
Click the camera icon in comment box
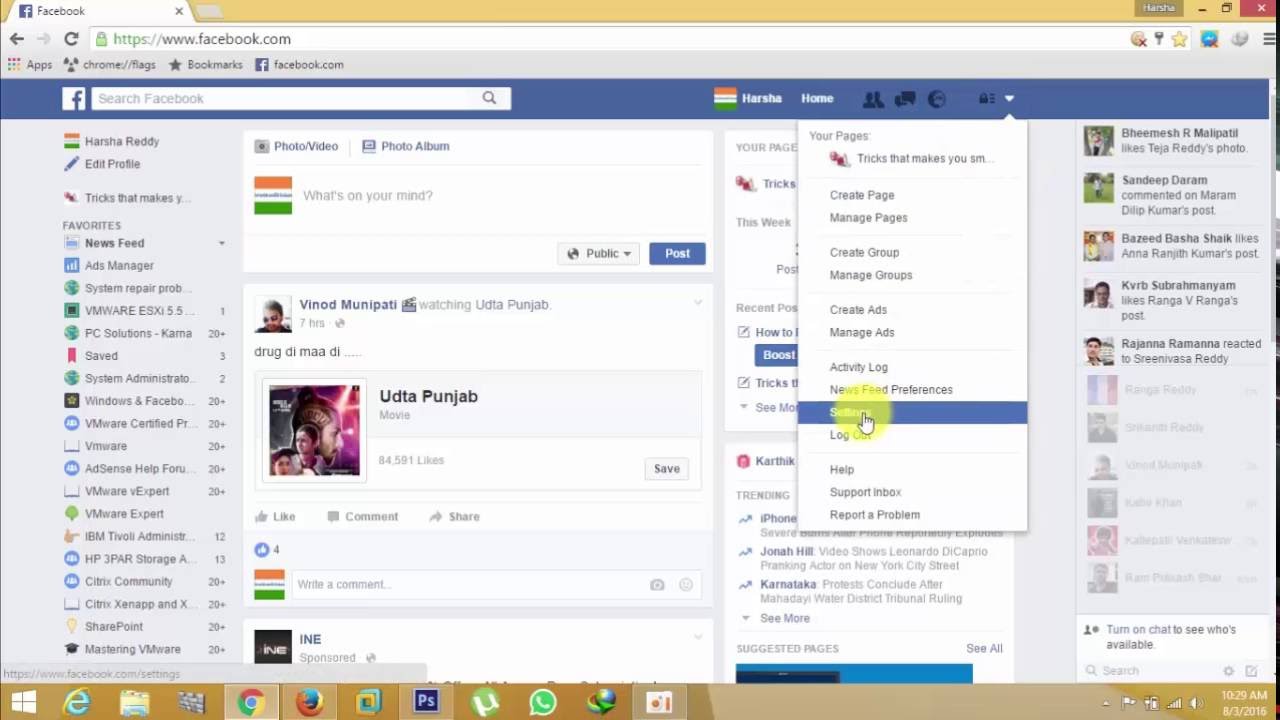(x=657, y=585)
